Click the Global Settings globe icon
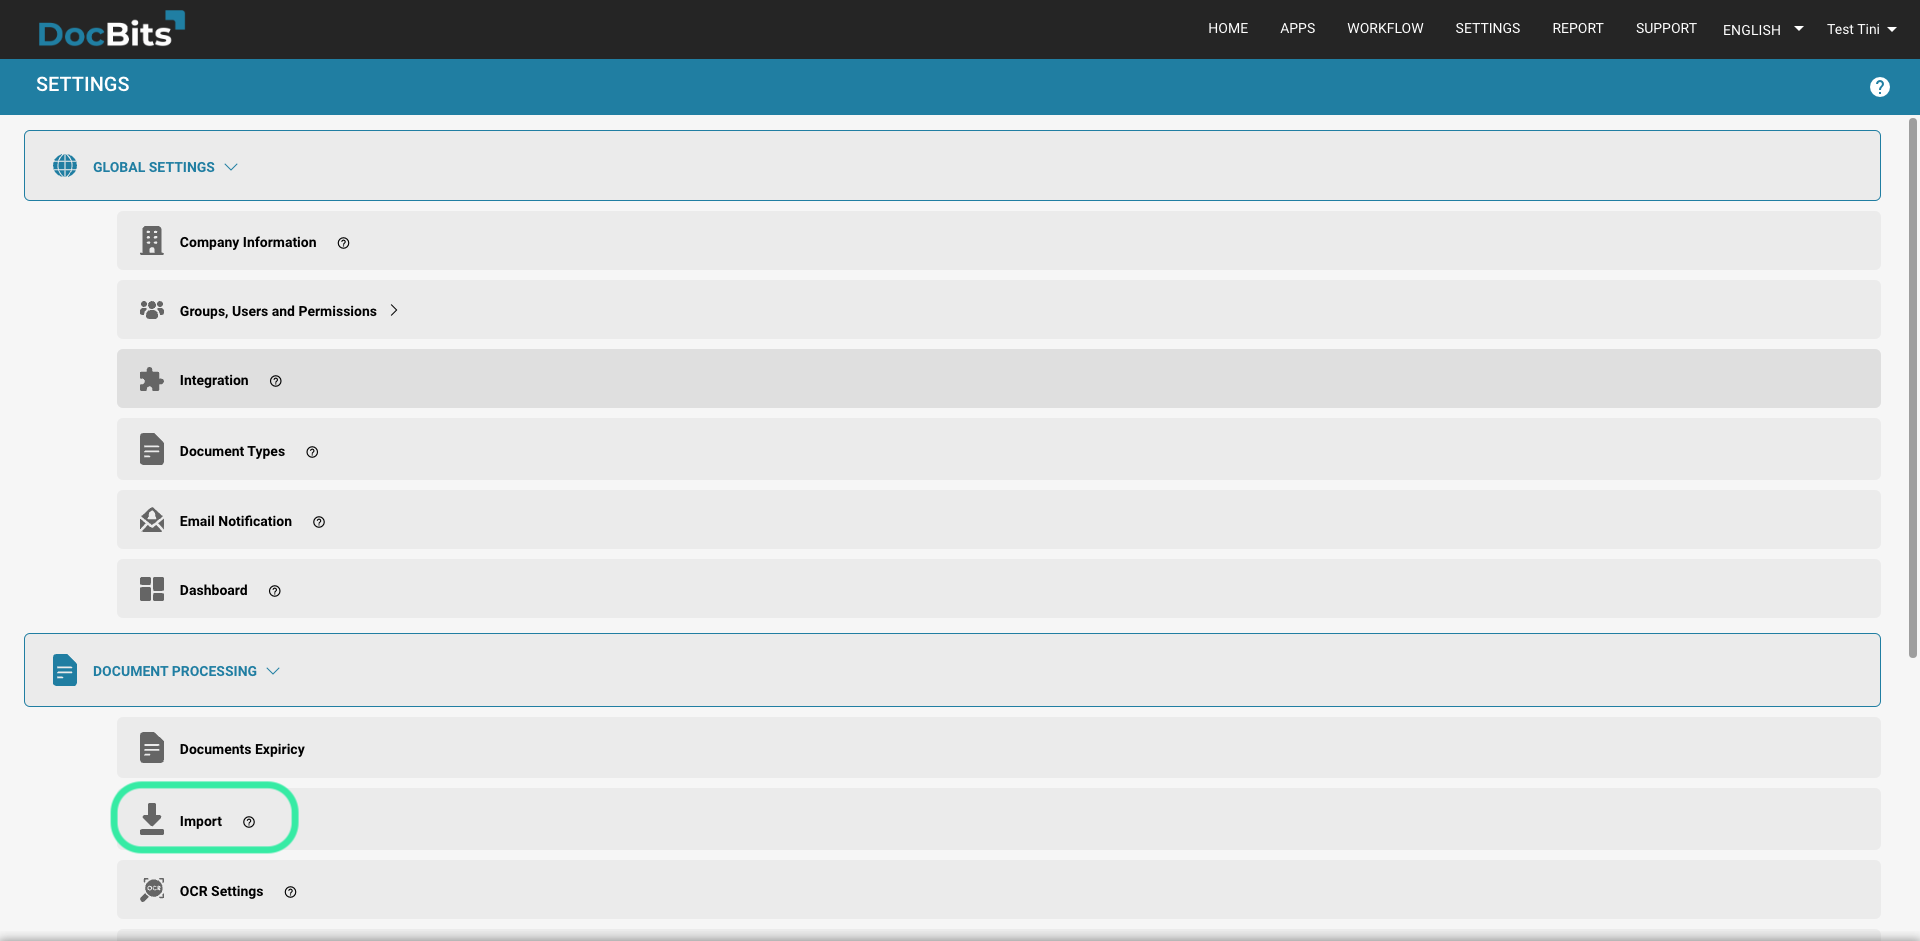 coord(65,166)
